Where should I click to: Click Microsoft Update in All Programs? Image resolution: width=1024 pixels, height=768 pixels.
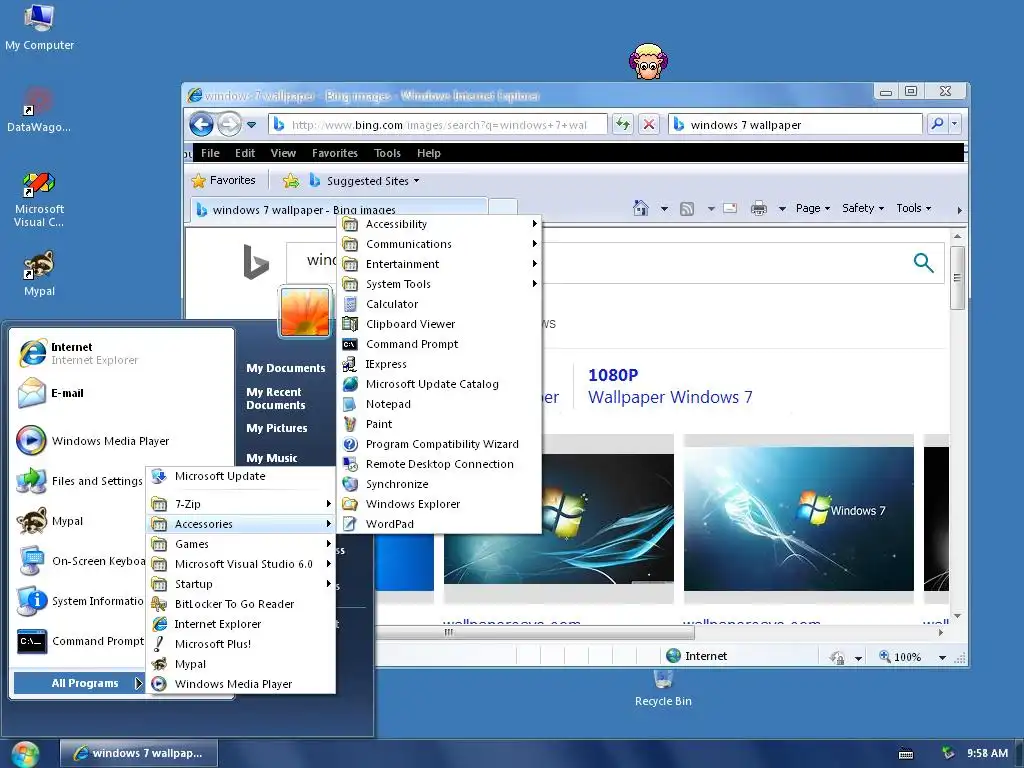[x=241, y=476]
